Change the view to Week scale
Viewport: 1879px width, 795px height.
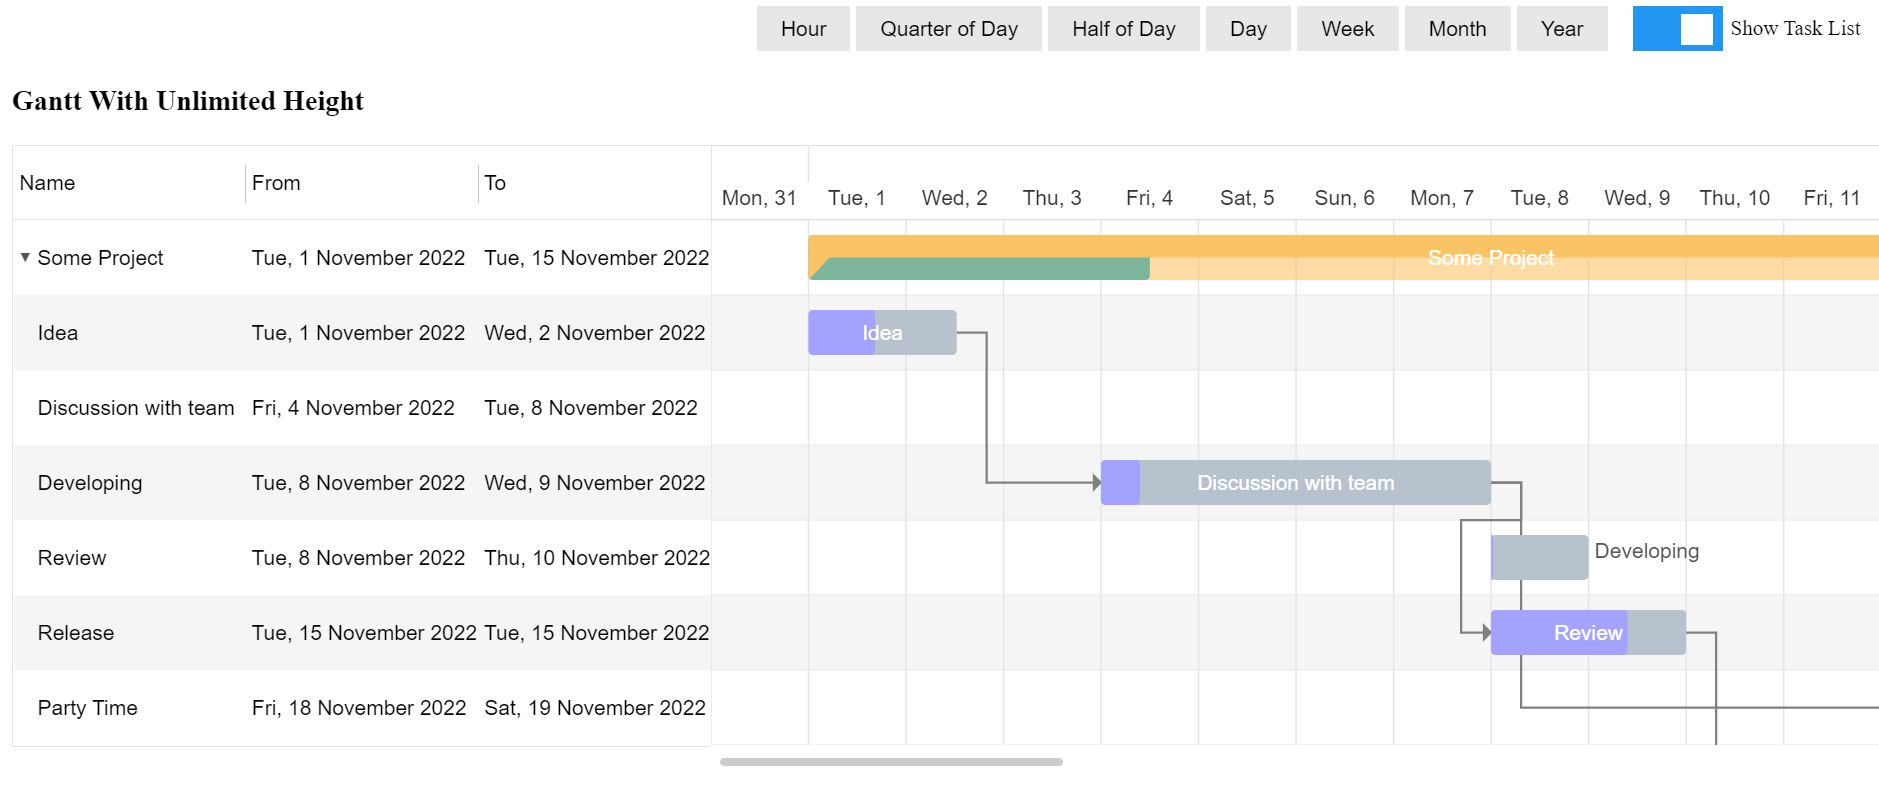(x=1345, y=28)
